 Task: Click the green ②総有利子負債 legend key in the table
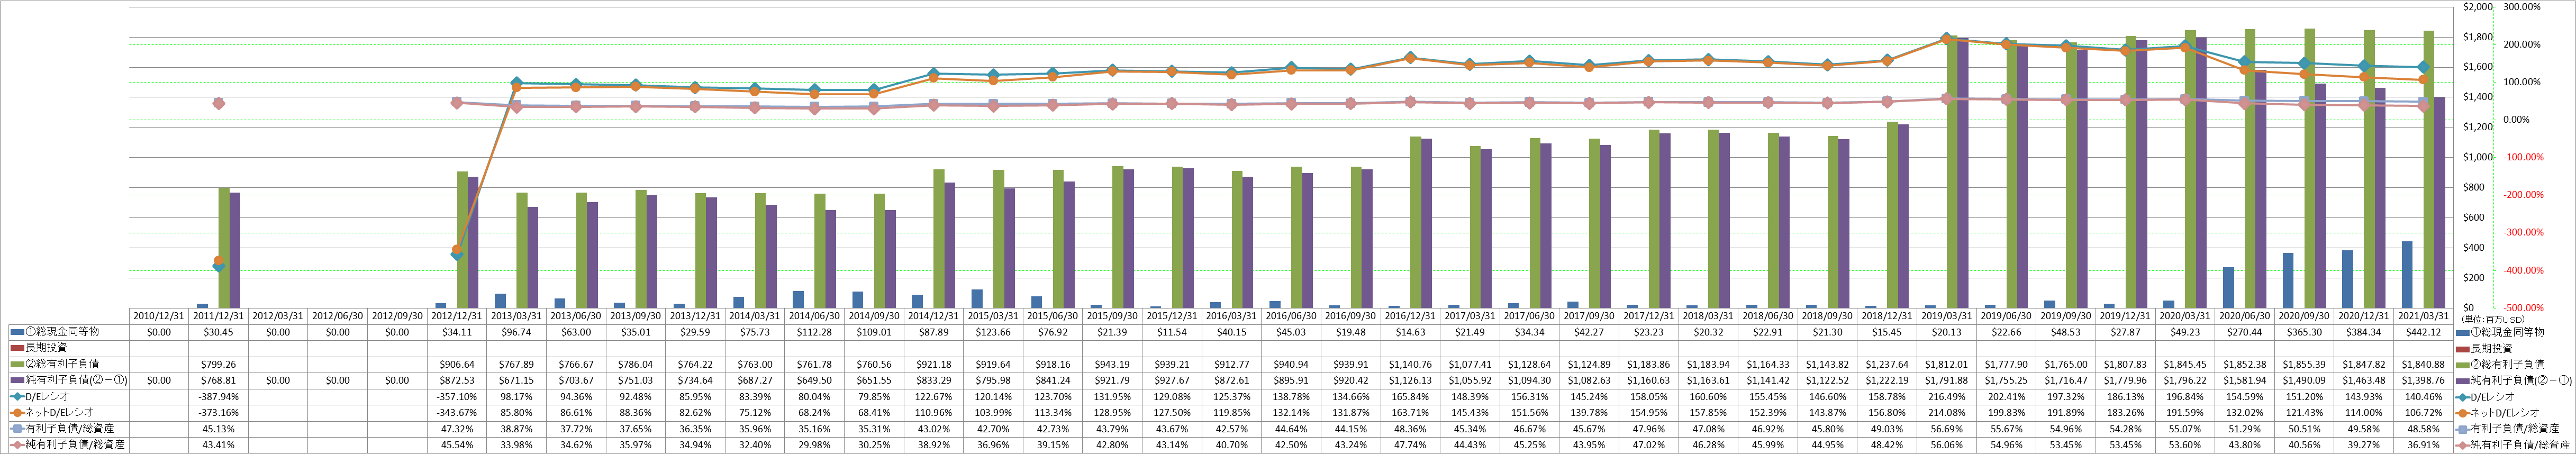click(16, 364)
